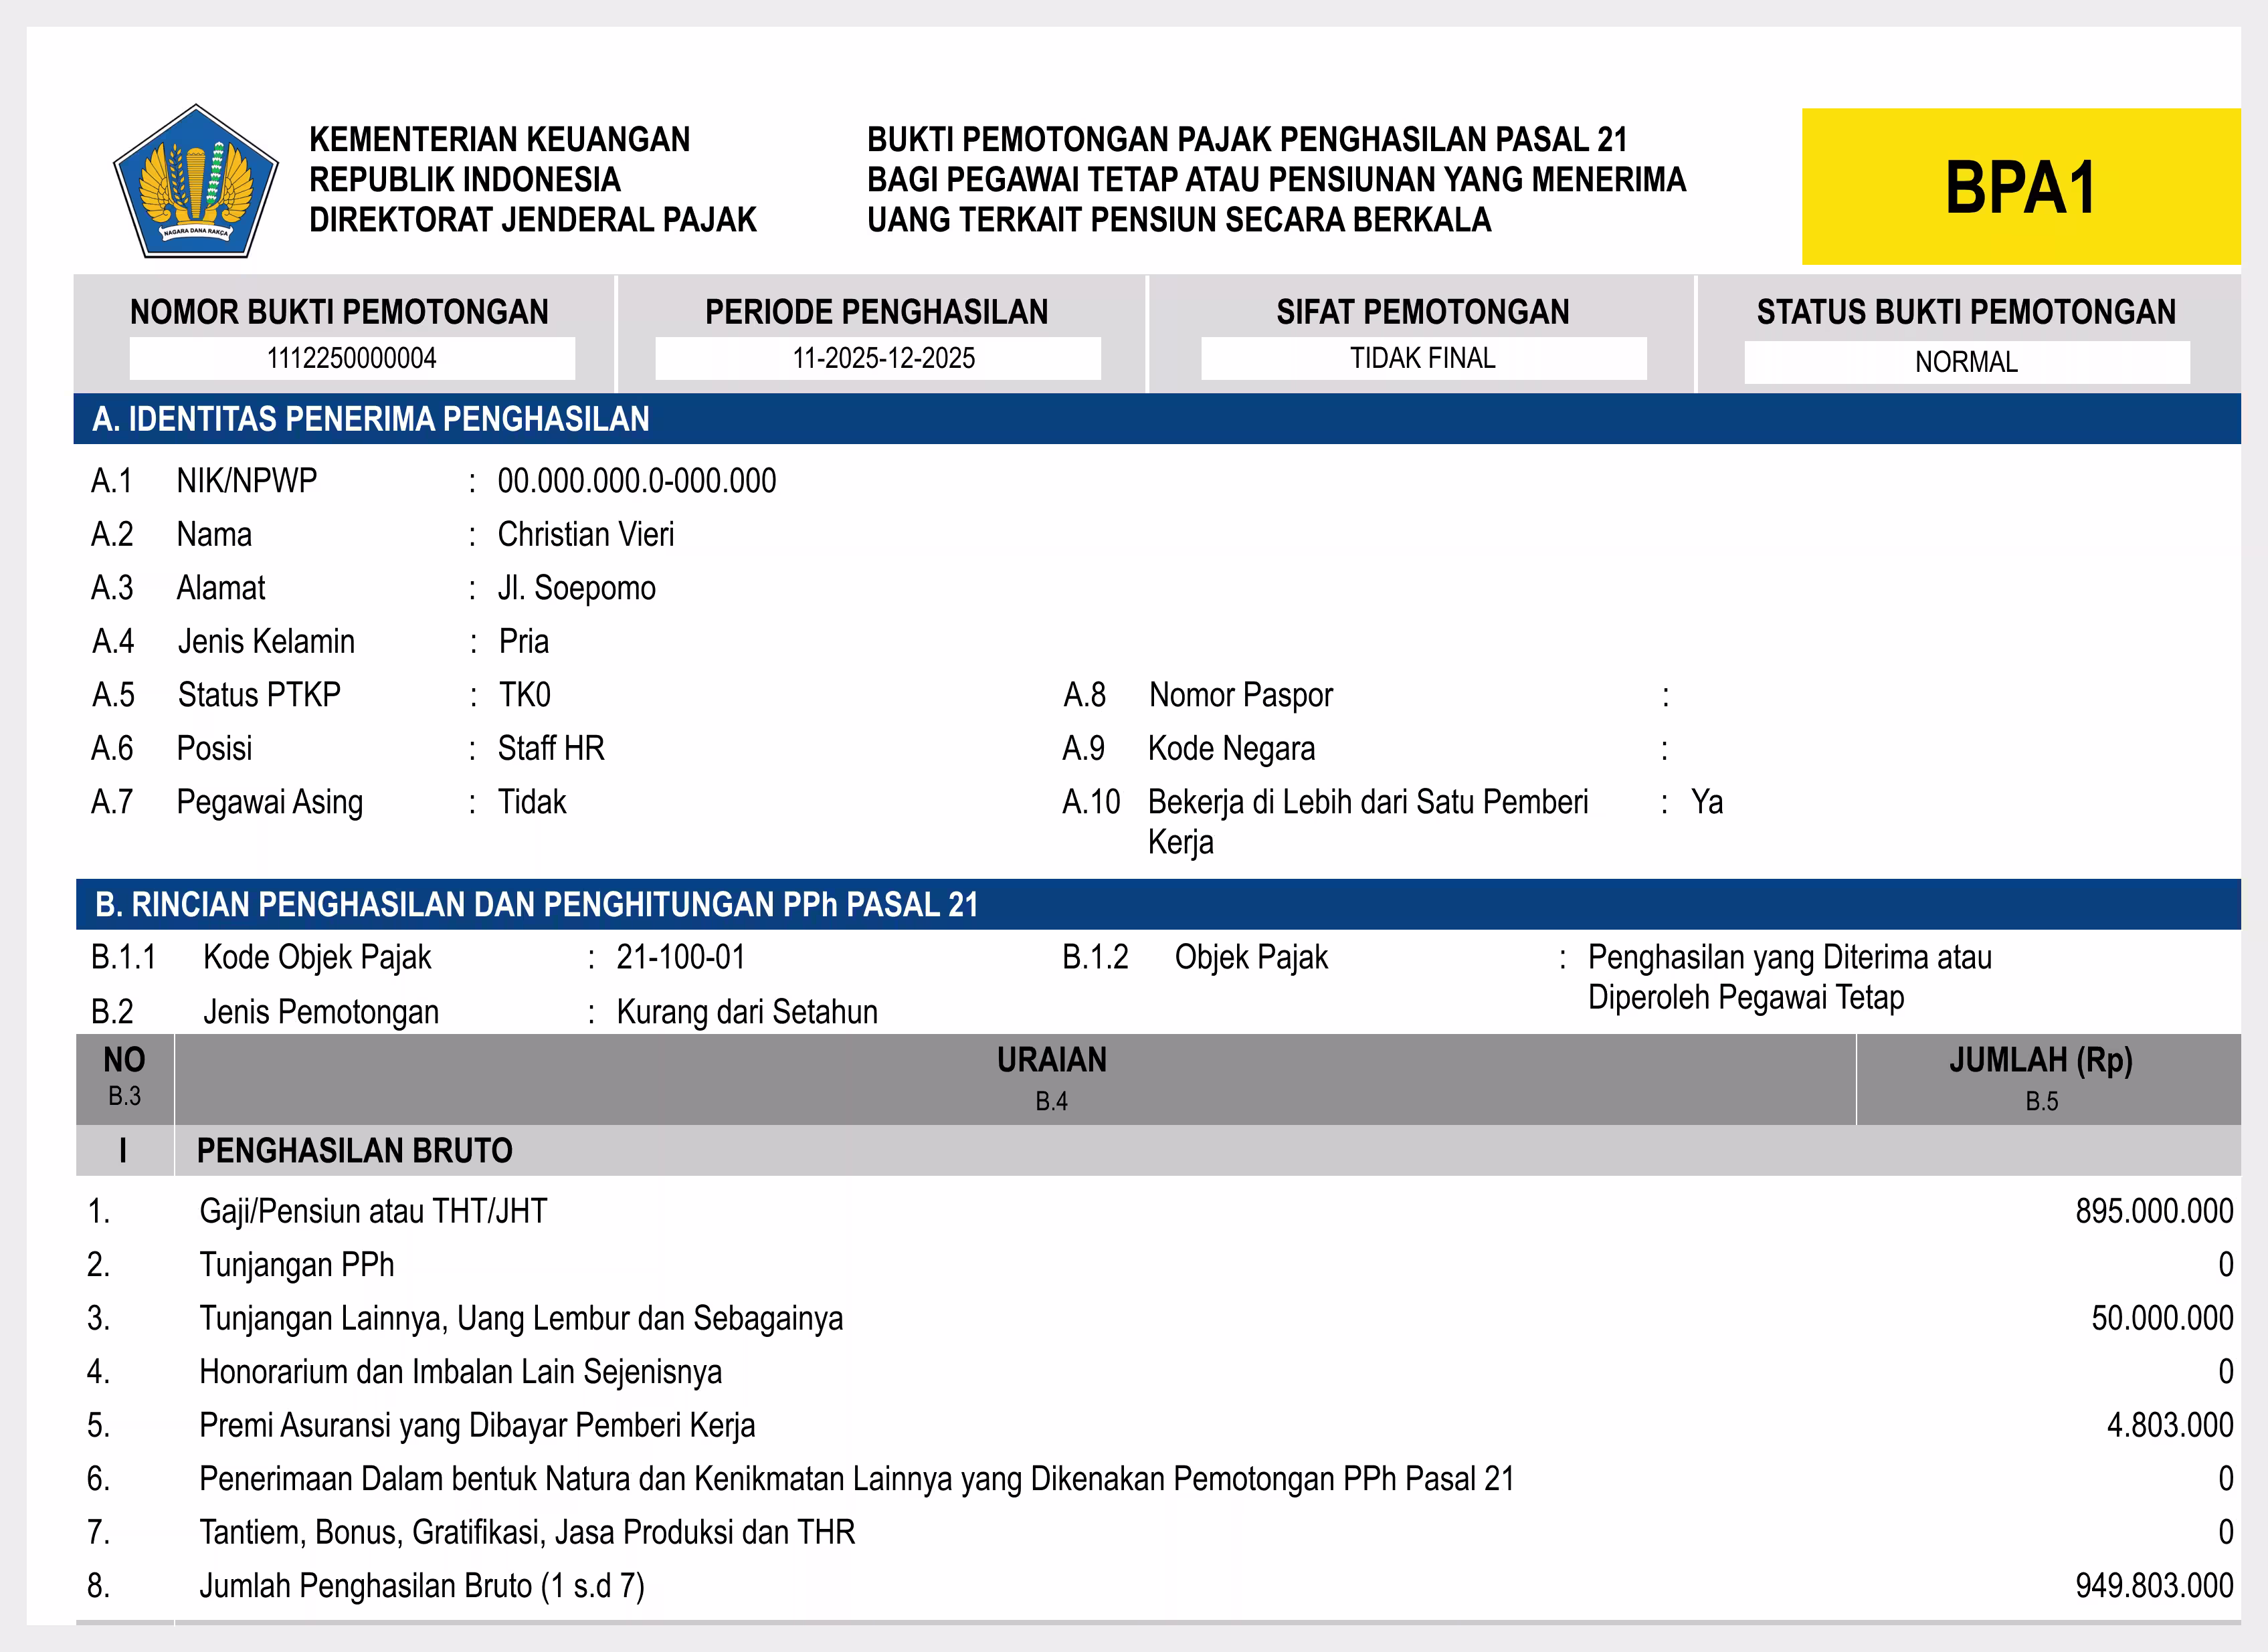Image resolution: width=2268 pixels, height=1652 pixels.
Task: Click the 'PENGHASILAN BRUTO' row heading
Action: pyautogui.click(x=354, y=1151)
